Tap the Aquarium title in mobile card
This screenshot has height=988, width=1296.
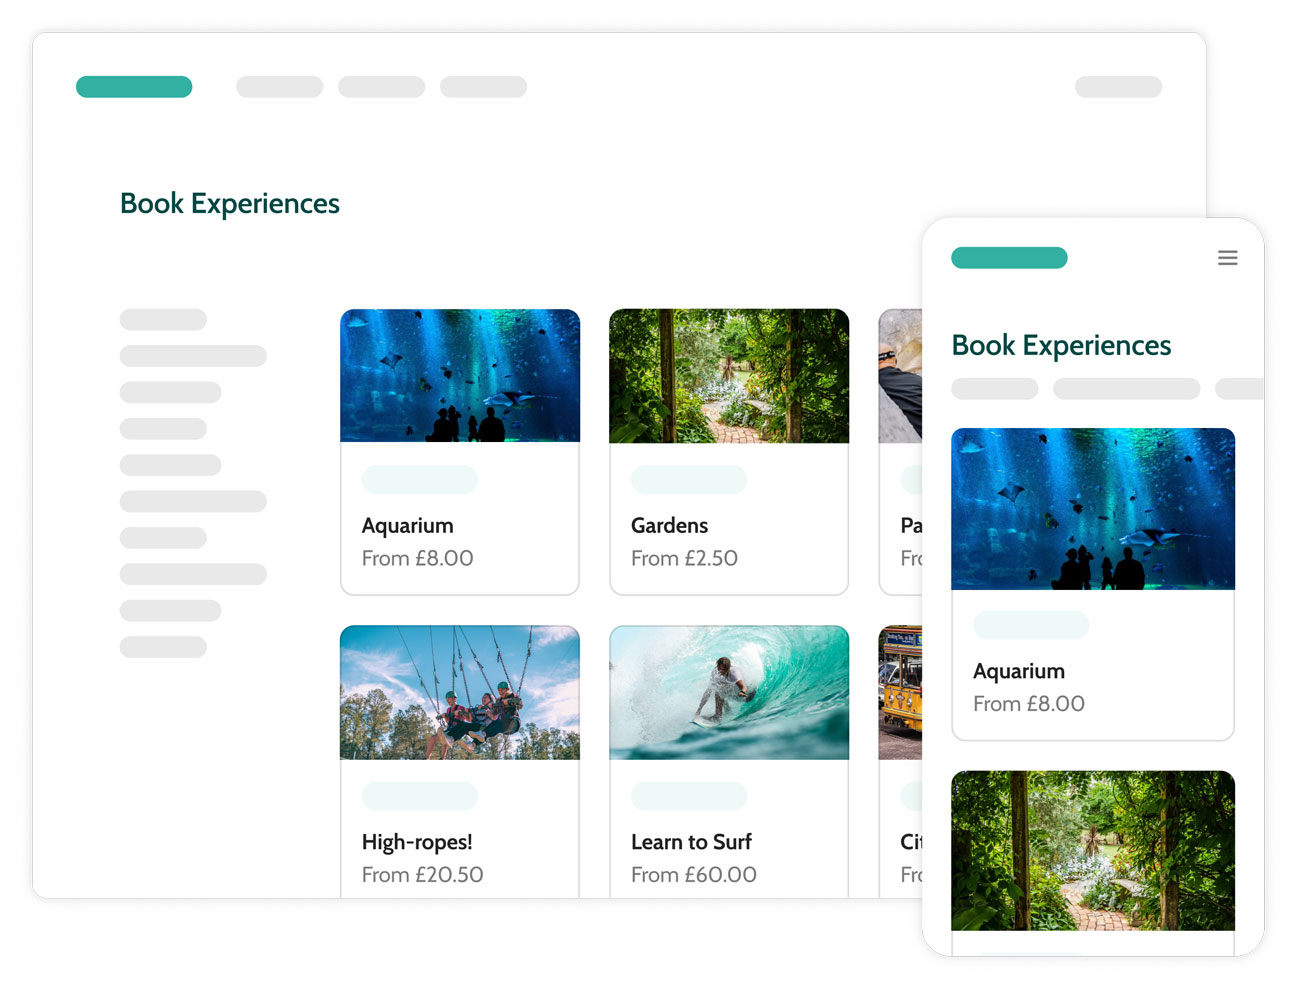click(1018, 671)
